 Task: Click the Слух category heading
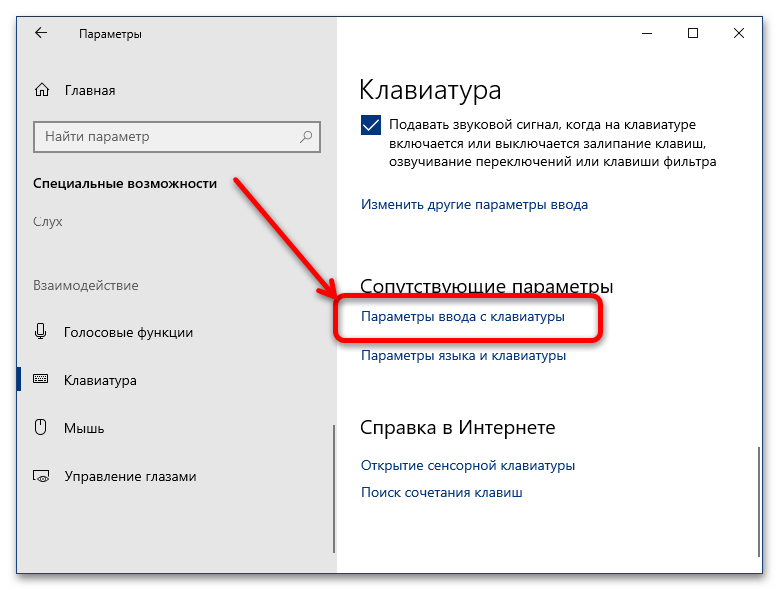pyautogui.click(x=48, y=221)
